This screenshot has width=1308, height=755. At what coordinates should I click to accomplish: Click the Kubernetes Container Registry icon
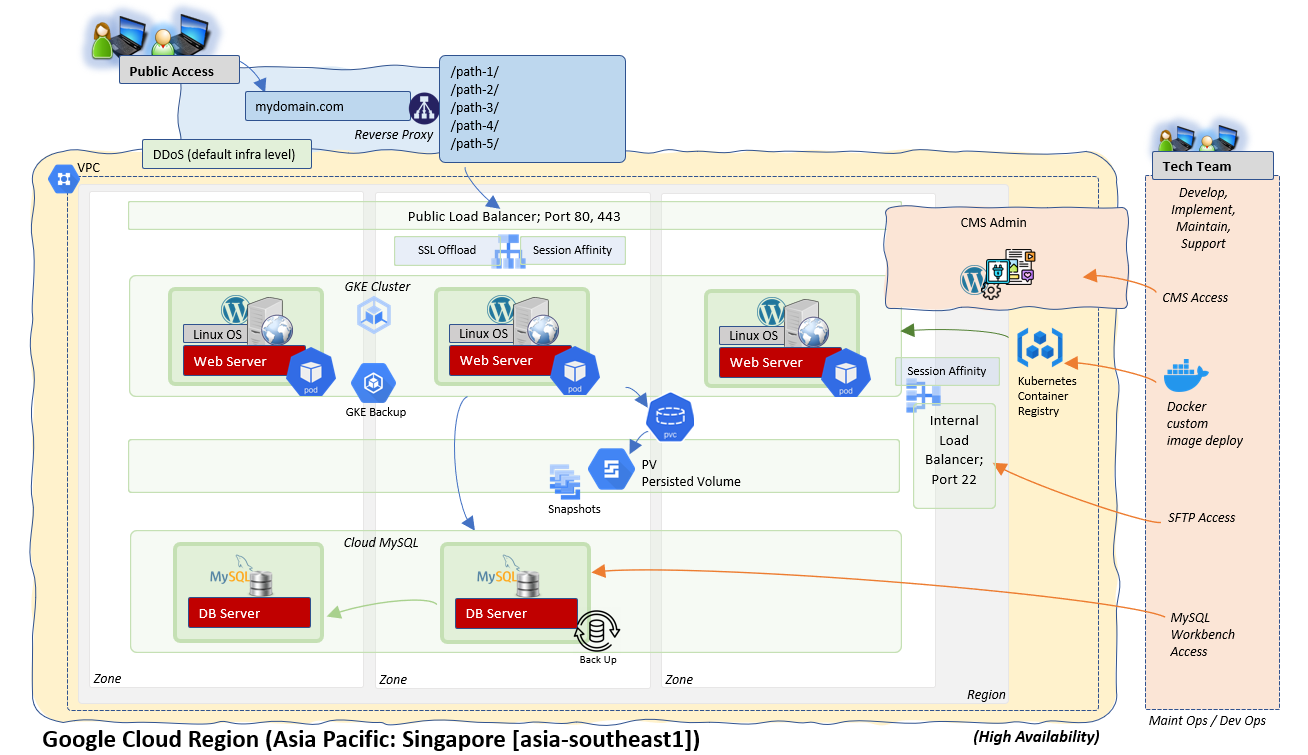[1040, 348]
